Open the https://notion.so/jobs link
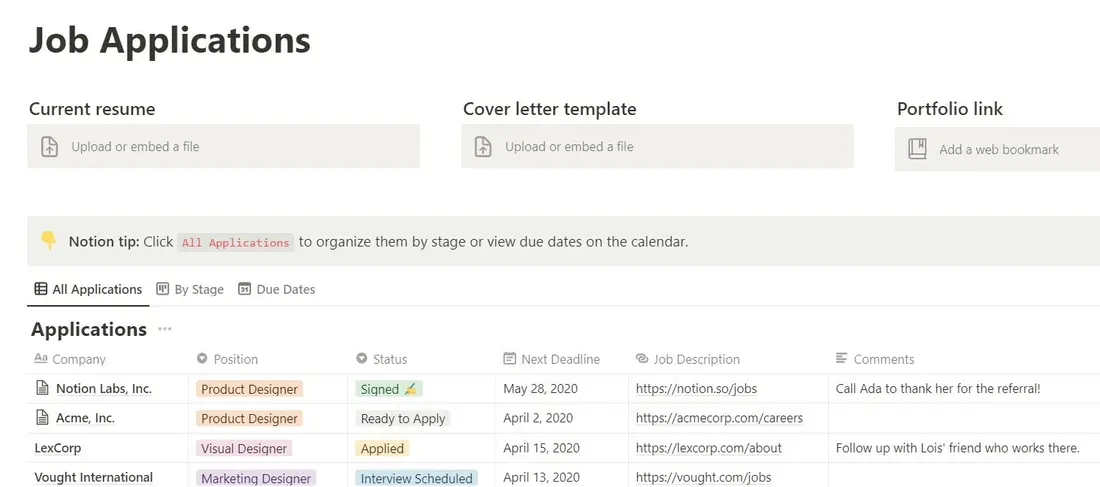This screenshot has width=1100, height=487. tap(697, 388)
